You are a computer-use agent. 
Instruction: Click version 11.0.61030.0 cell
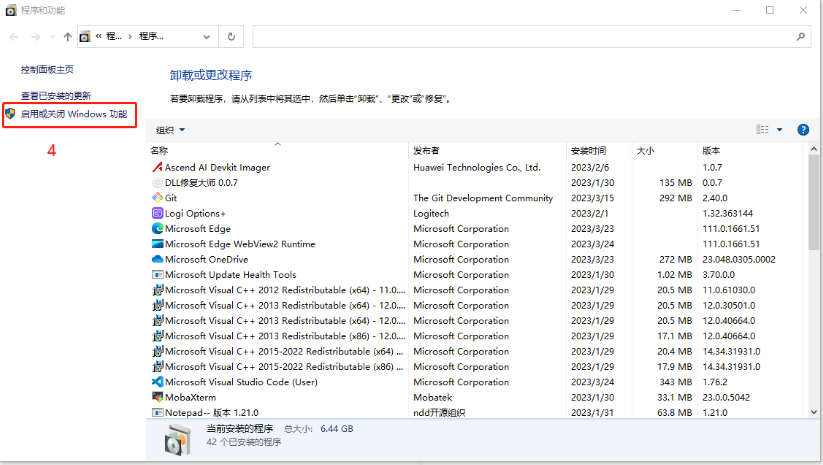tap(729, 290)
